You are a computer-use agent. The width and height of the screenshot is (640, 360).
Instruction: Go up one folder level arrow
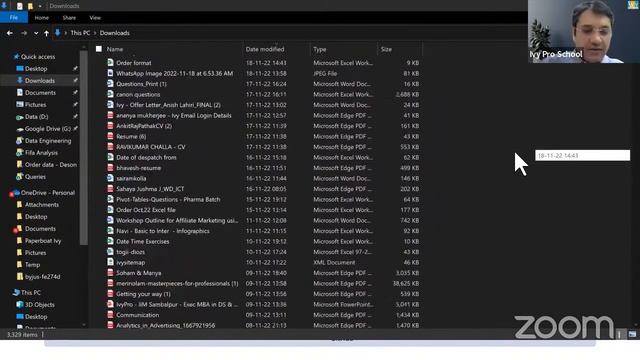47,33
